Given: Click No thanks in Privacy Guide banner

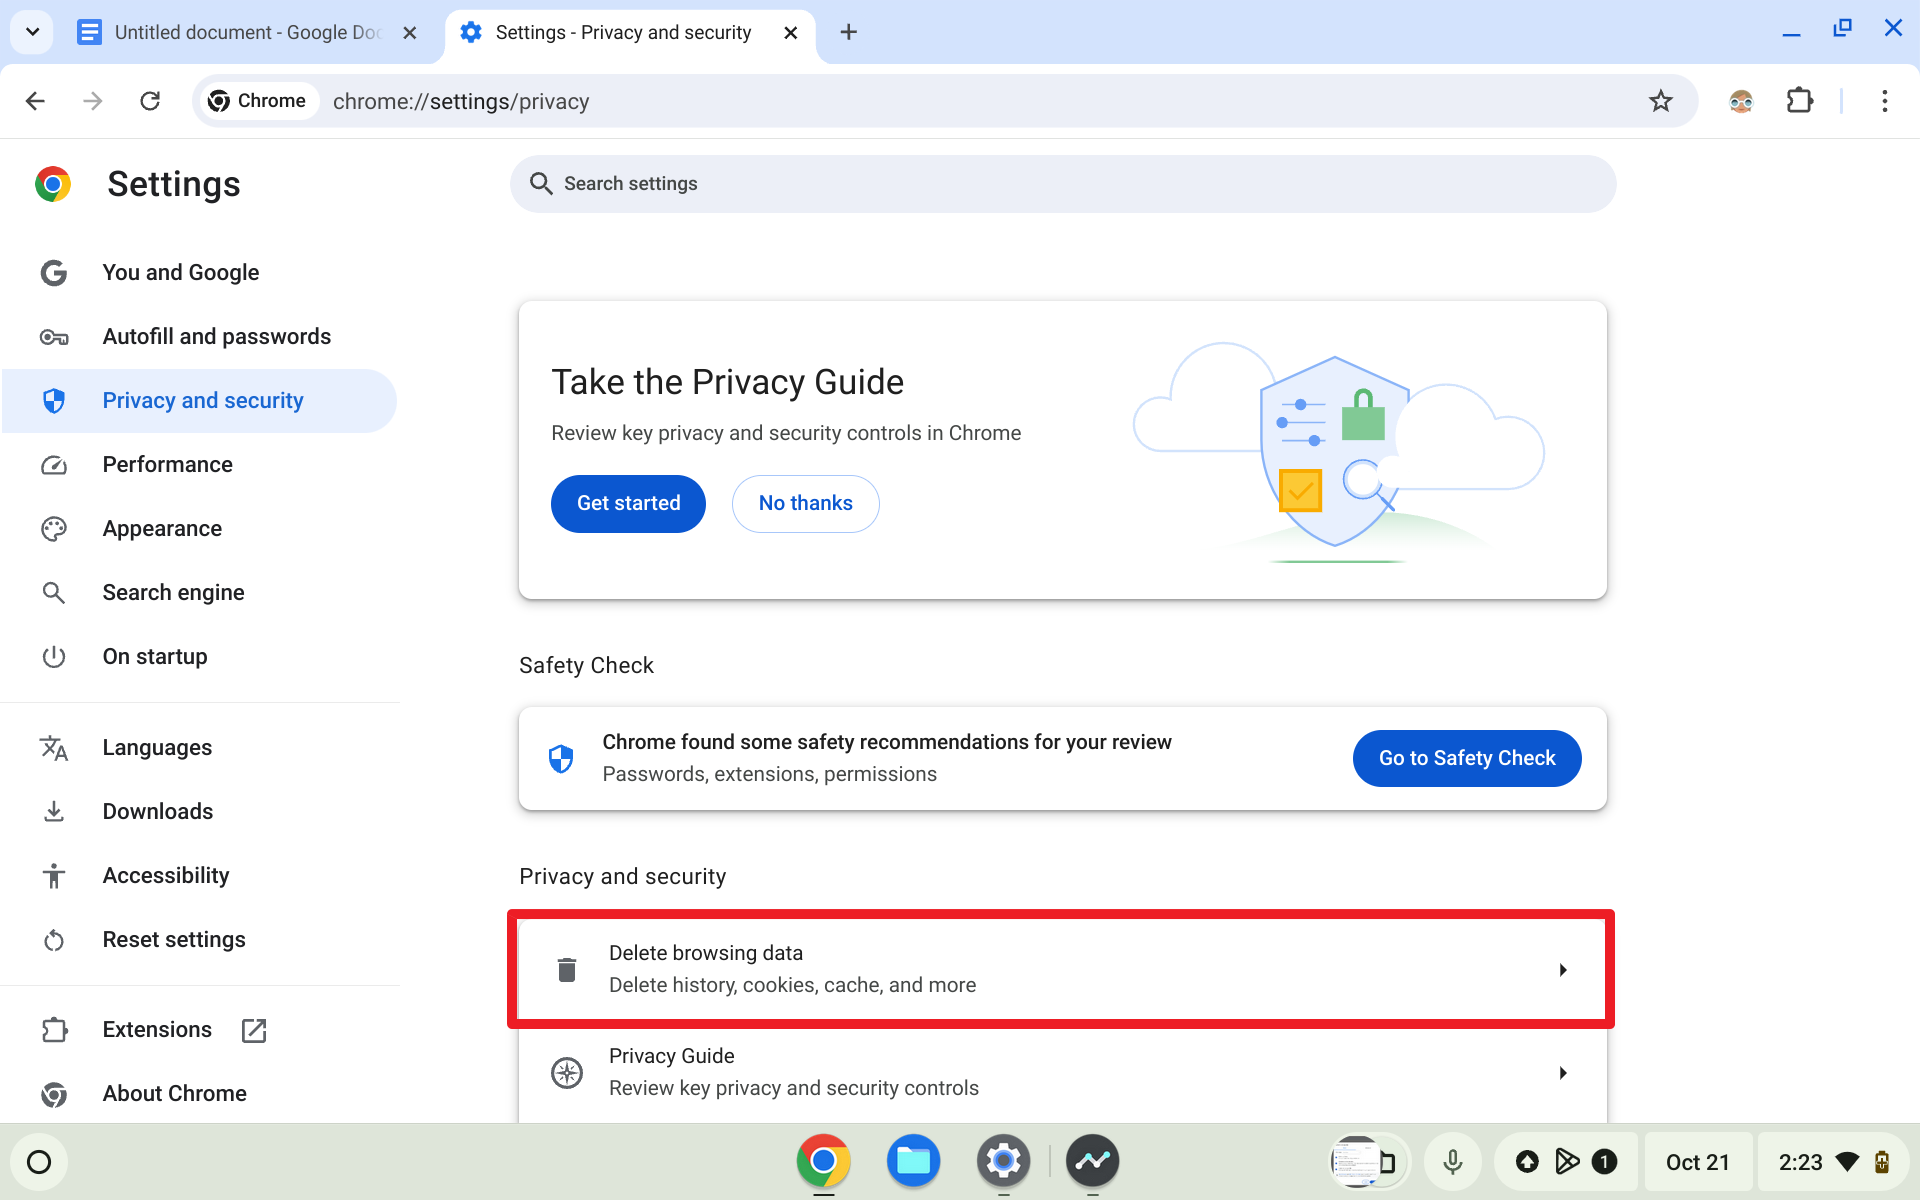Looking at the screenshot, I should pos(804,502).
